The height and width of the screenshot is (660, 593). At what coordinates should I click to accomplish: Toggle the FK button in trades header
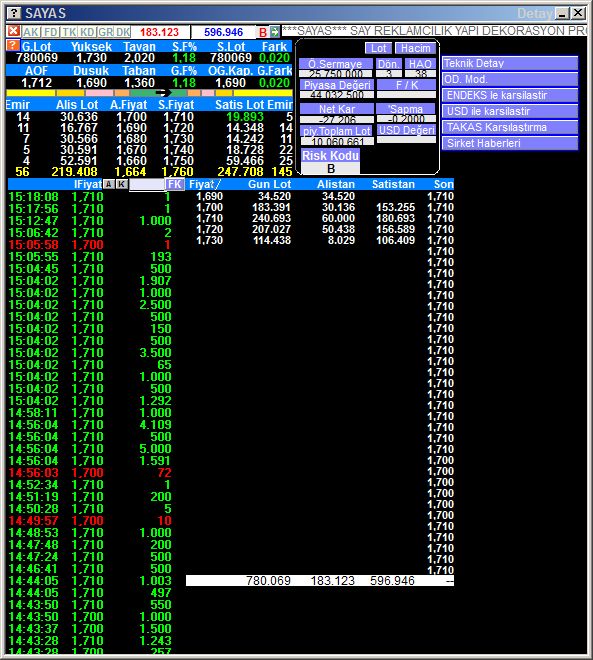tap(174, 184)
